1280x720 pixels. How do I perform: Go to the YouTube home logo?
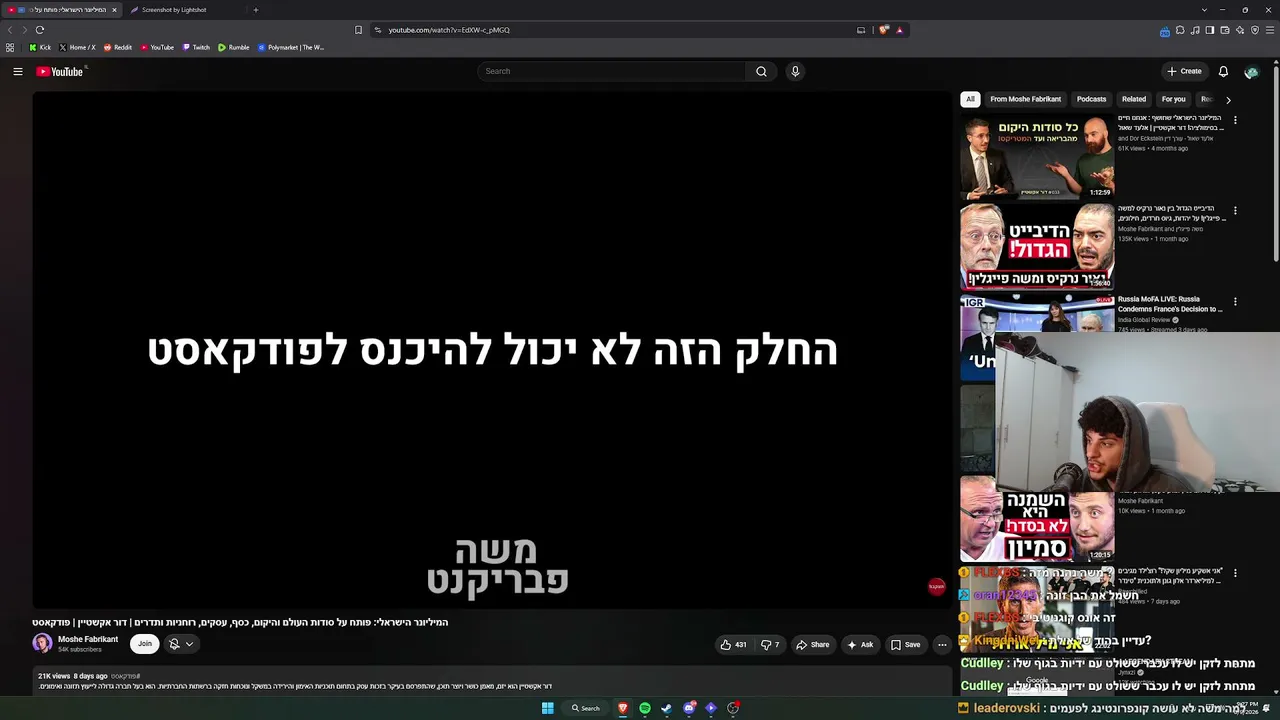(60, 71)
